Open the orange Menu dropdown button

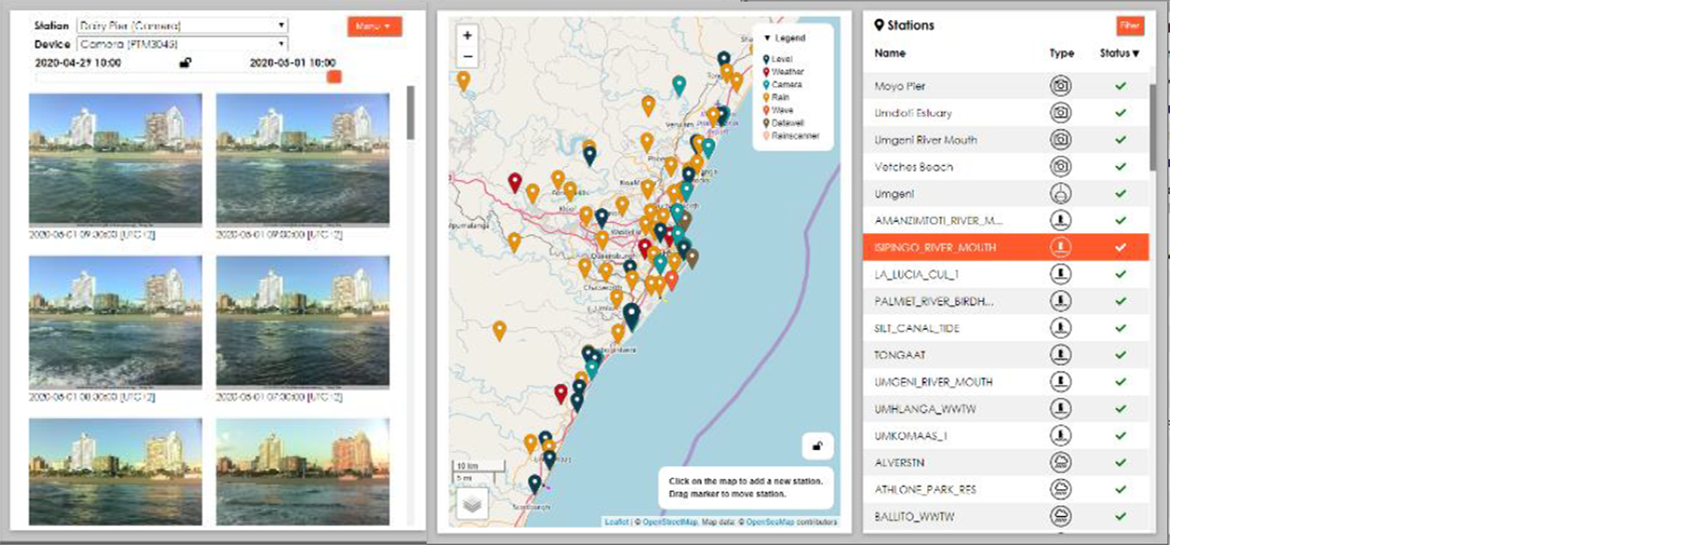(x=374, y=26)
